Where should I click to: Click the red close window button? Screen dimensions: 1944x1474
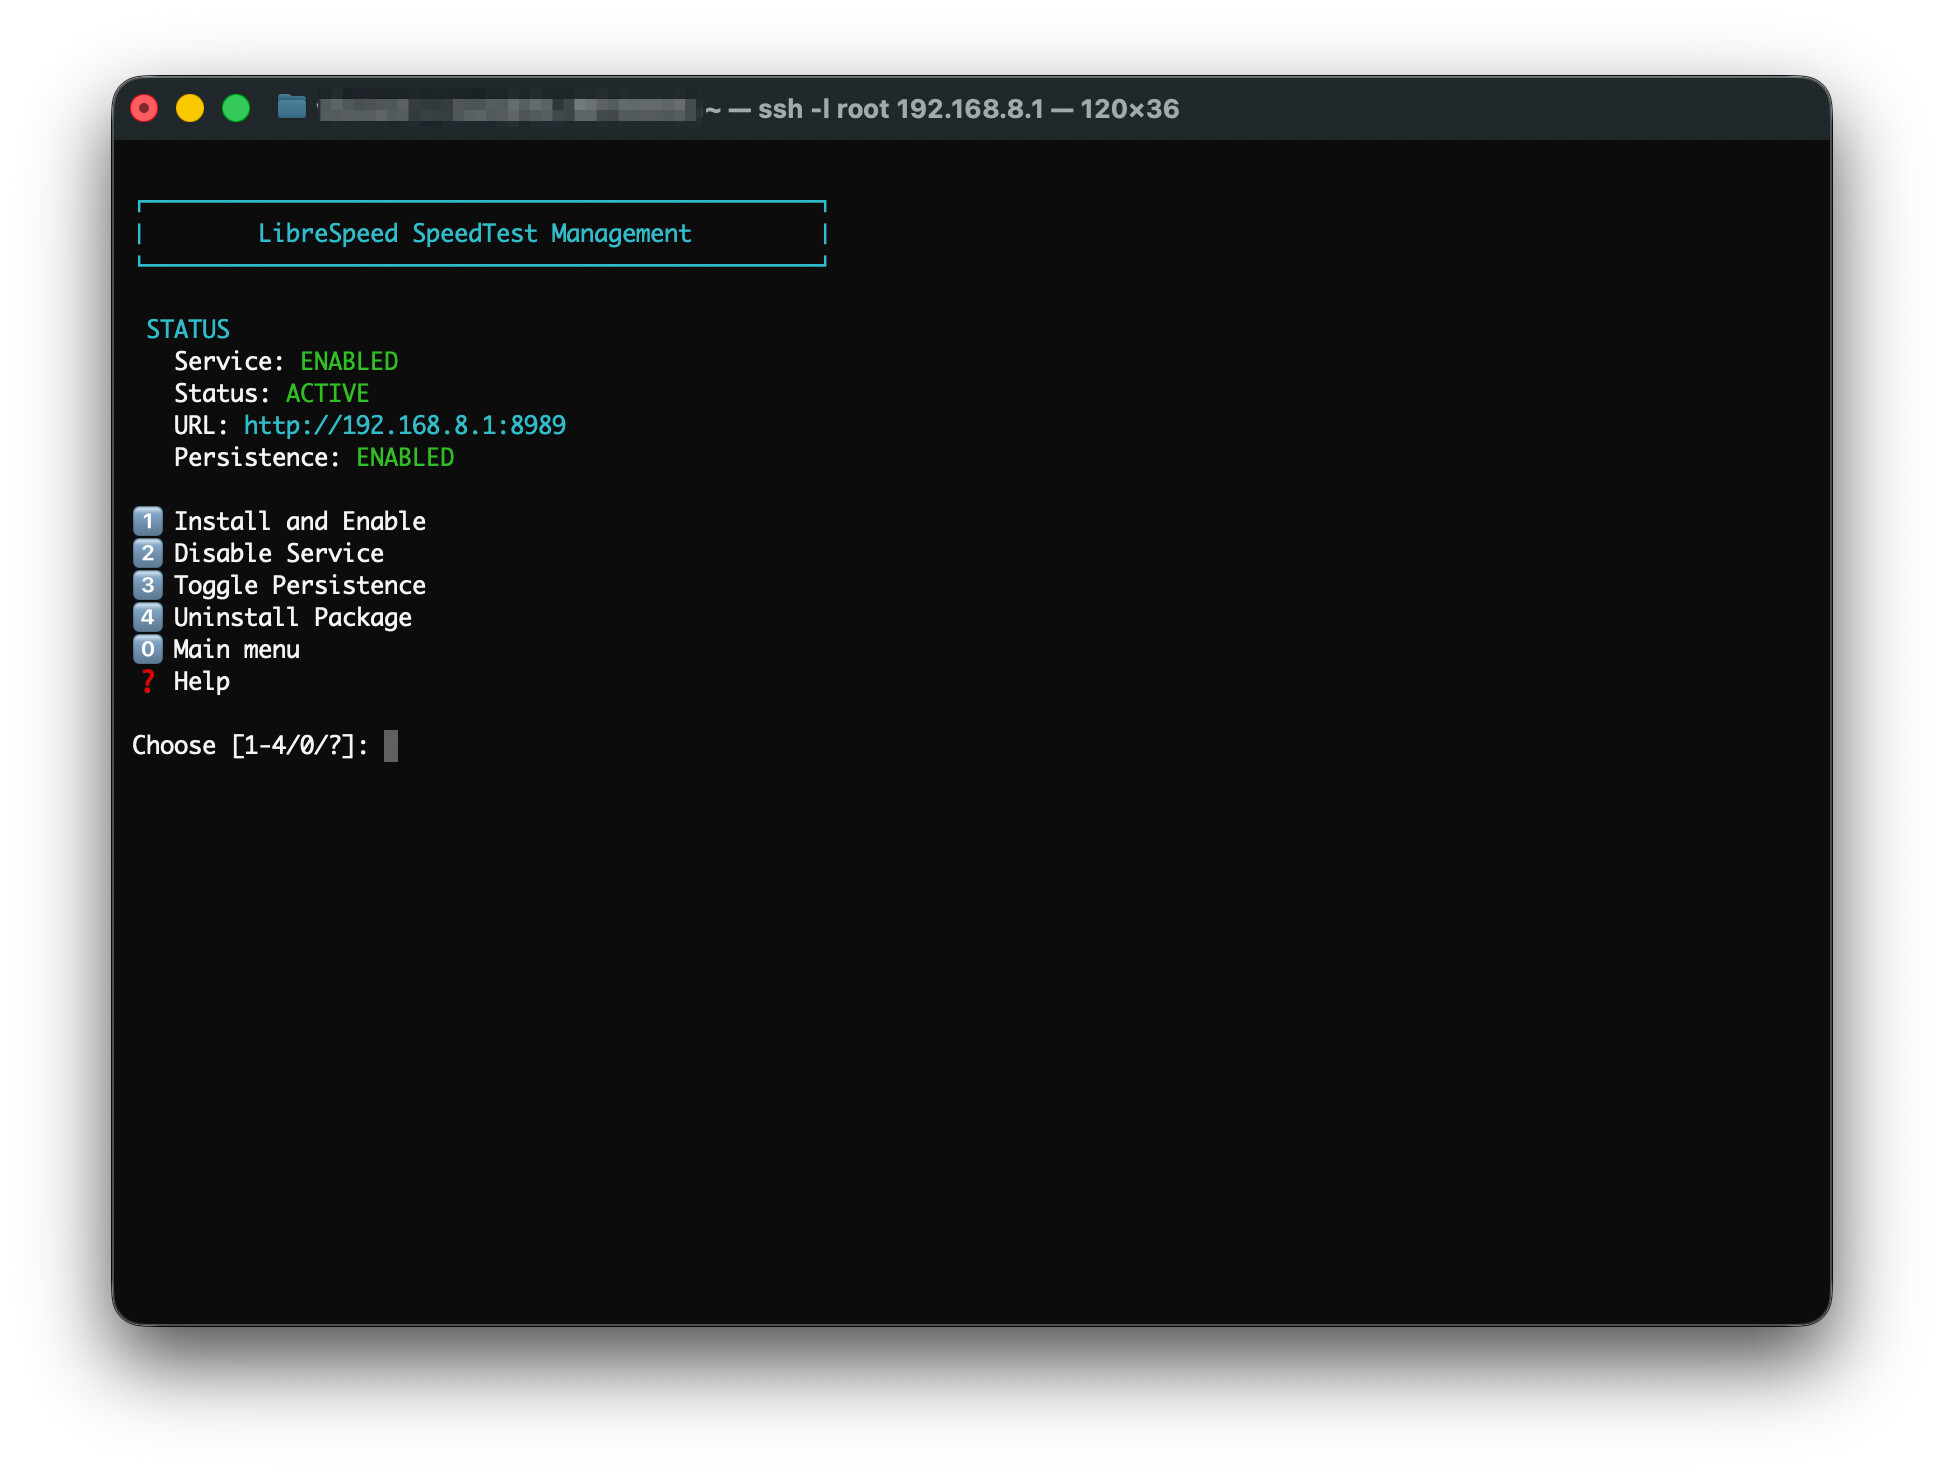pos(144,108)
